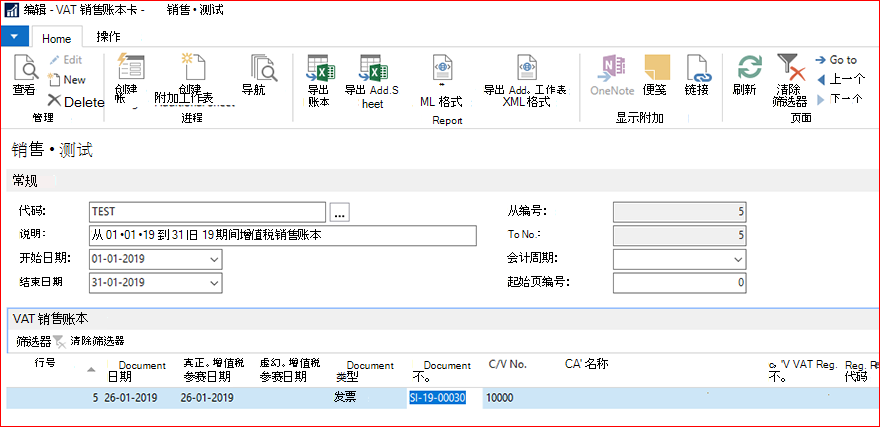Click the To No. field
Image resolution: width=880 pixels, height=427 pixels.
click(680, 236)
